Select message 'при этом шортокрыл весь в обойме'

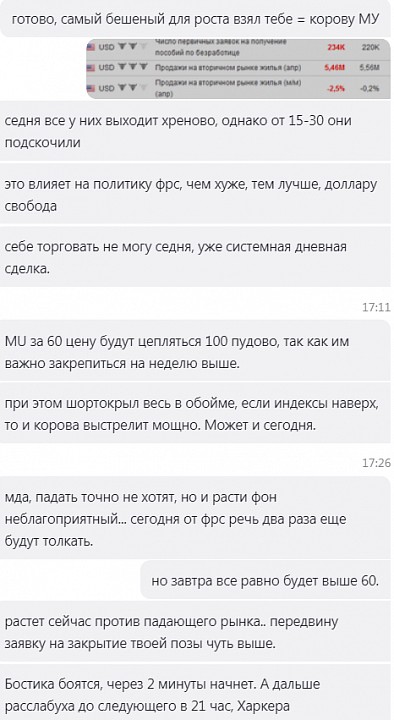tap(197, 414)
